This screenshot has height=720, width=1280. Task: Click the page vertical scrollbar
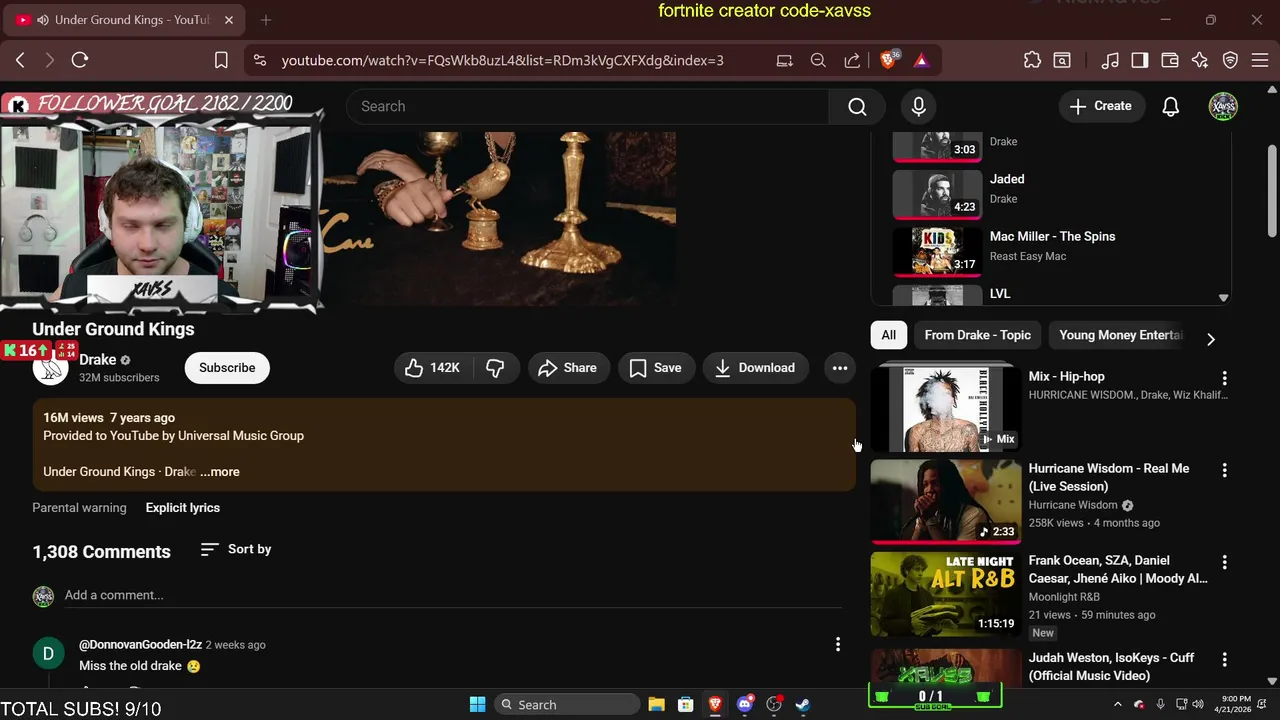pos(1272,192)
